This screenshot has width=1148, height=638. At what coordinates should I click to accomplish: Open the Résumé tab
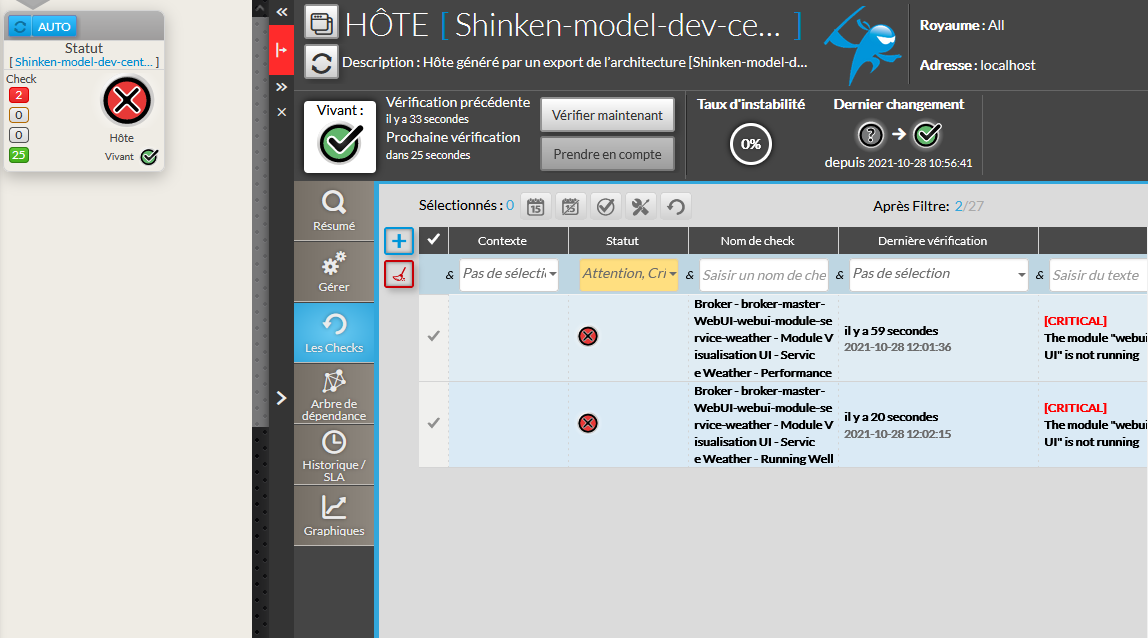click(333, 212)
